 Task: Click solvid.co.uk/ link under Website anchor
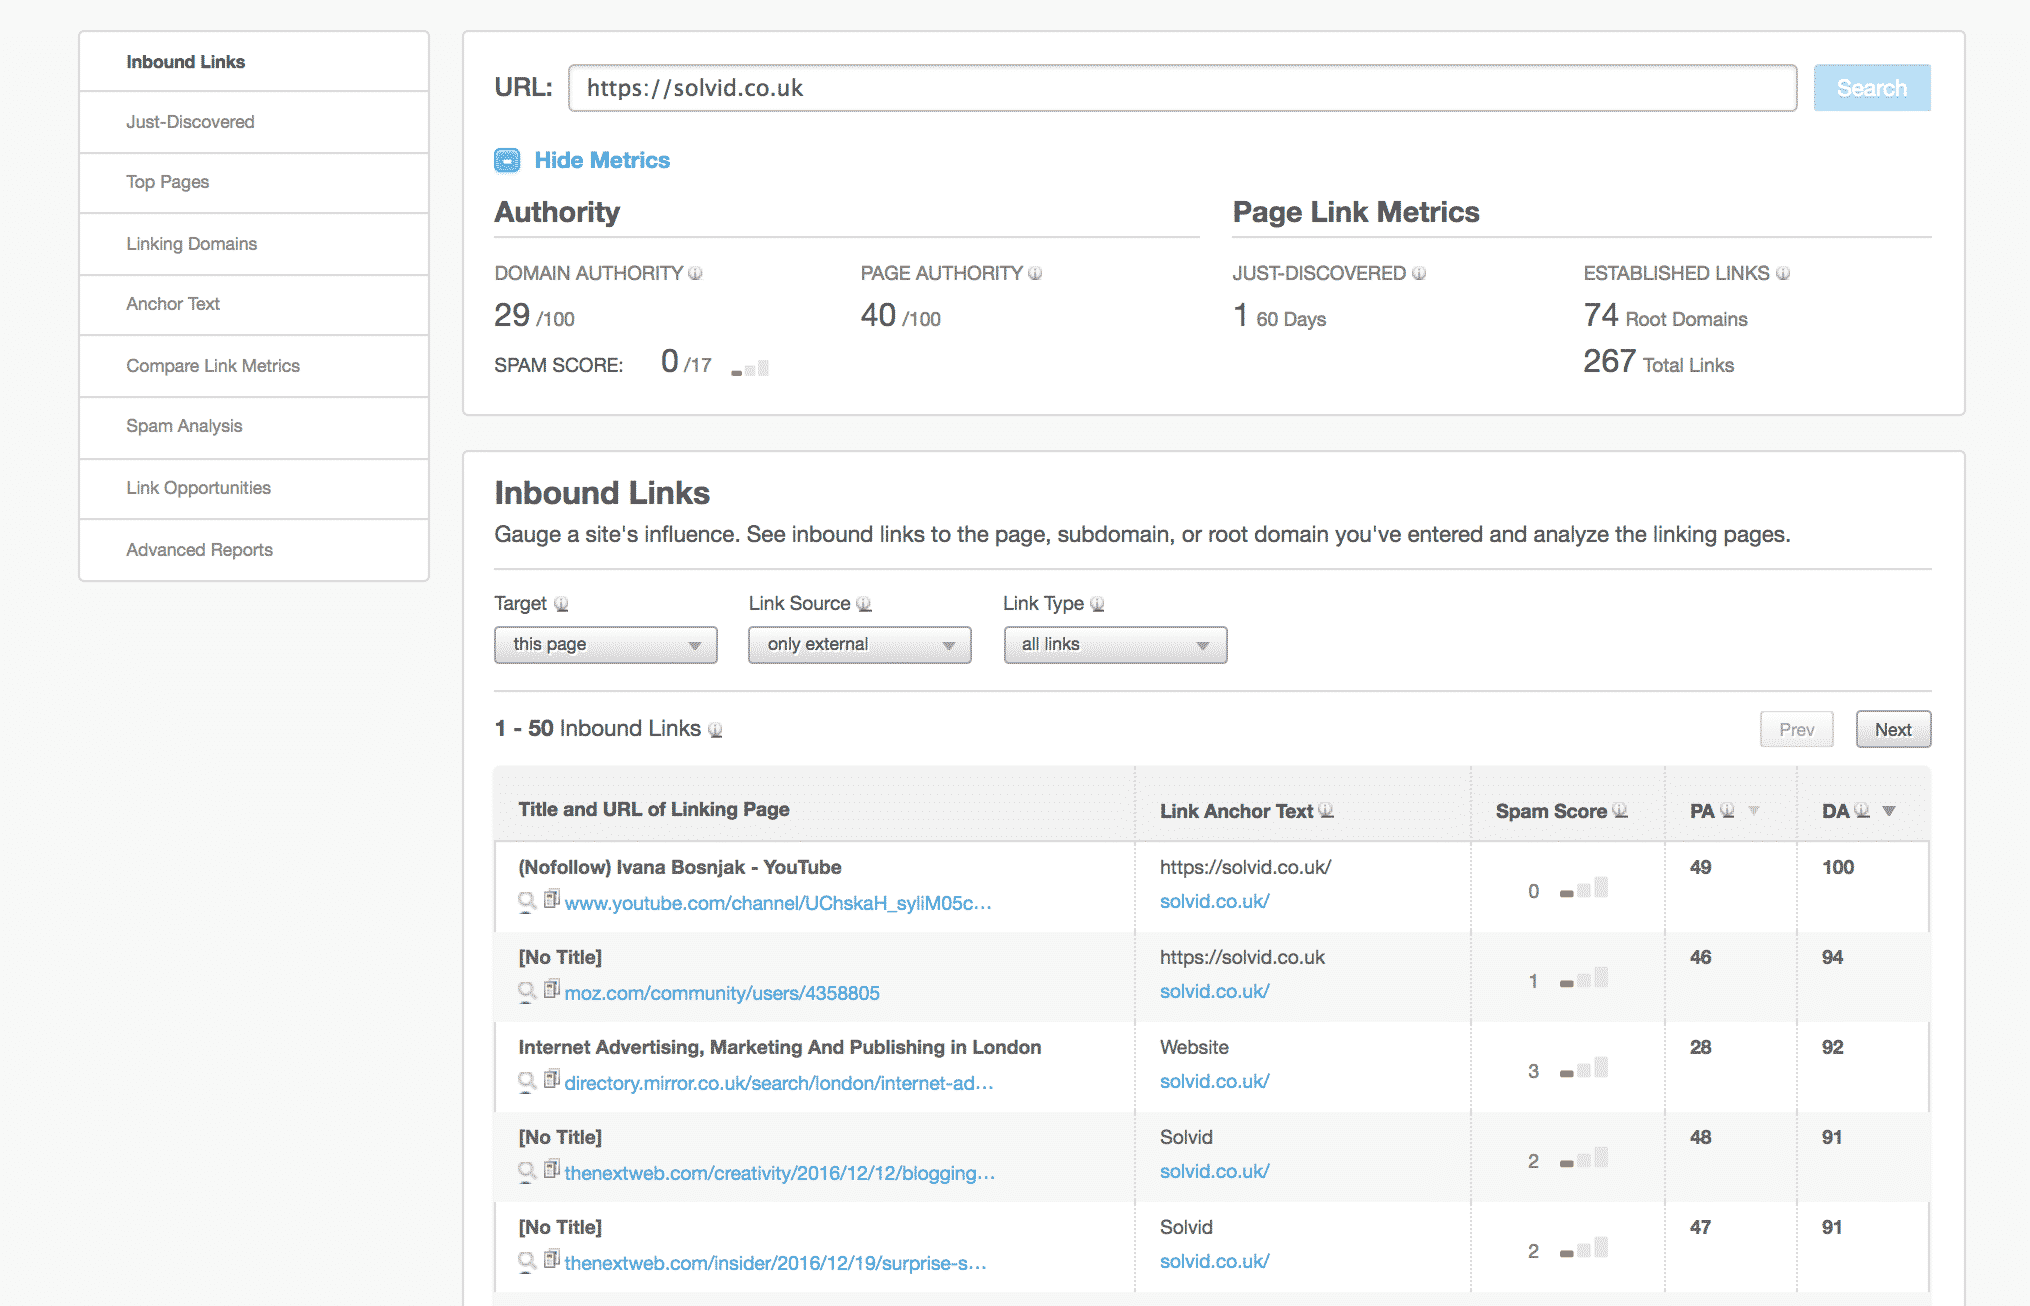pyautogui.click(x=1214, y=1081)
